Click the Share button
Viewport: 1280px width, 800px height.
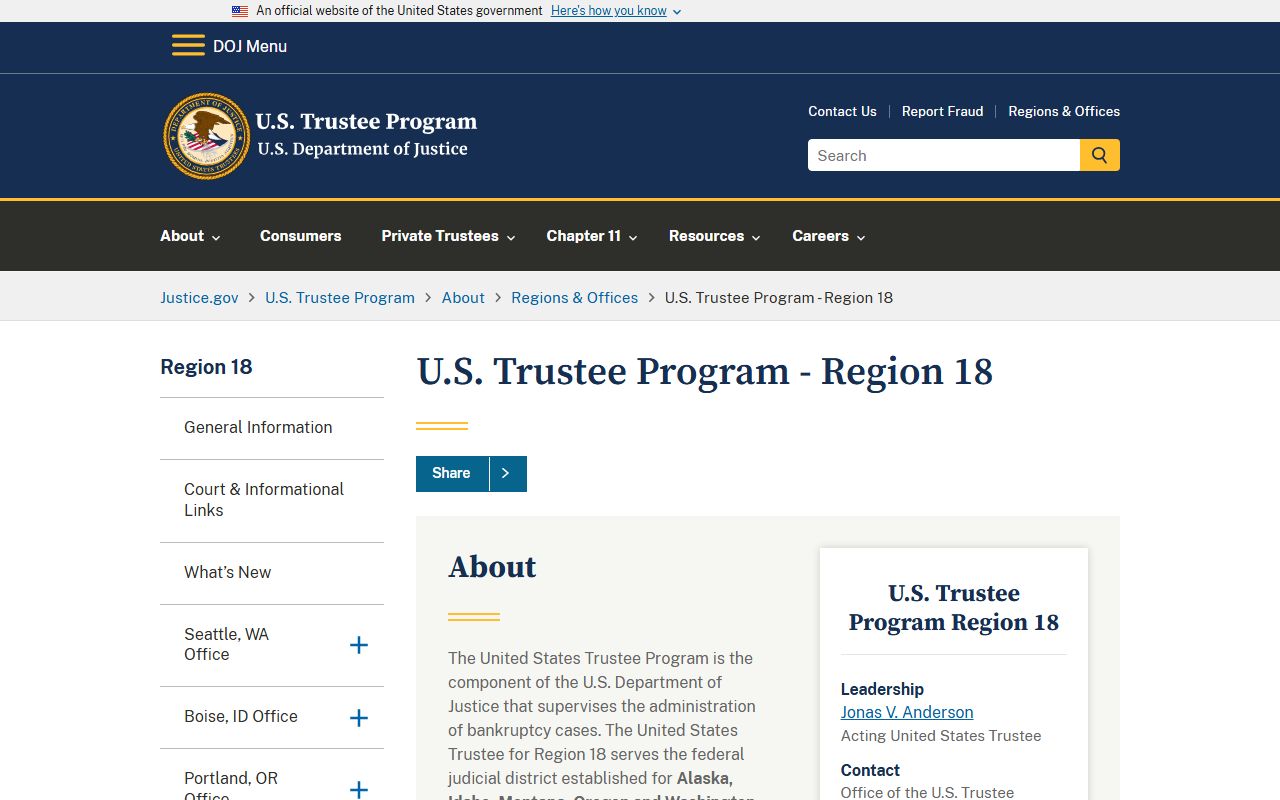451,473
